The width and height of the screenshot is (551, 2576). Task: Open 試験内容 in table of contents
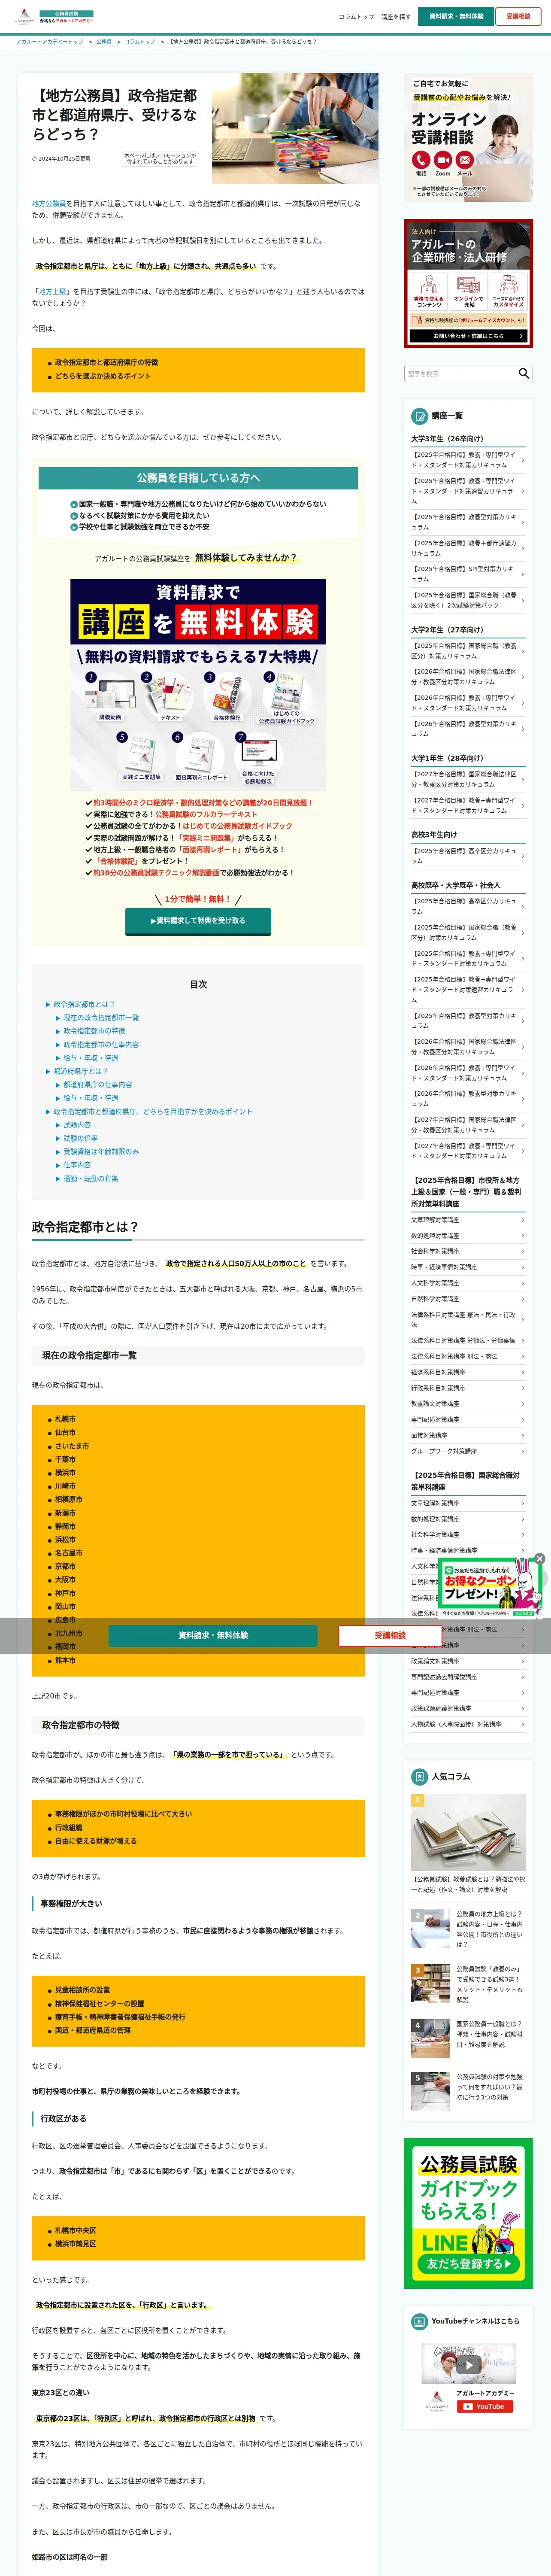coord(77,1125)
